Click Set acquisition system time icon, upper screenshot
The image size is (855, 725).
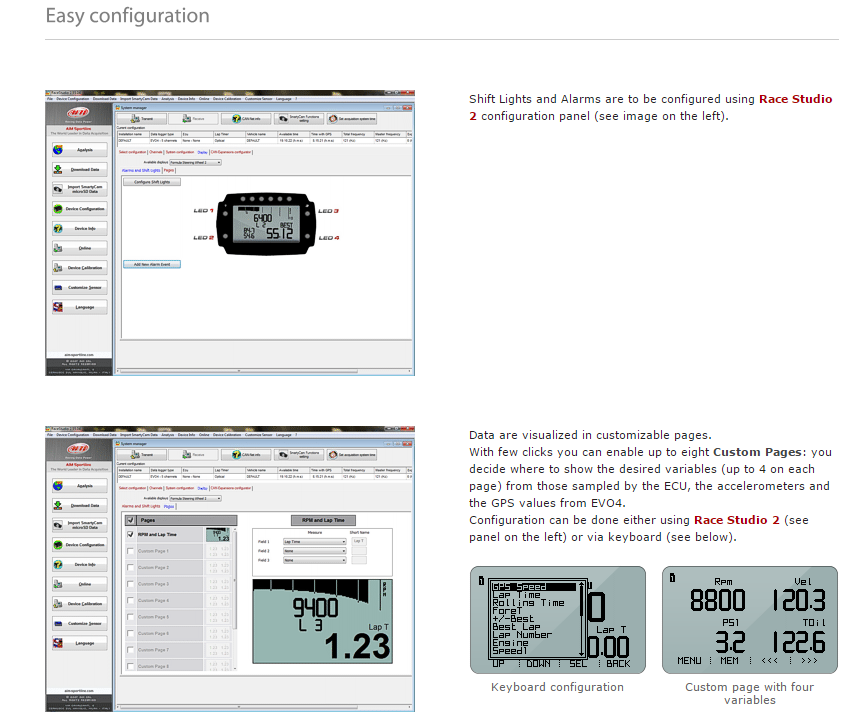coord(333,118)
